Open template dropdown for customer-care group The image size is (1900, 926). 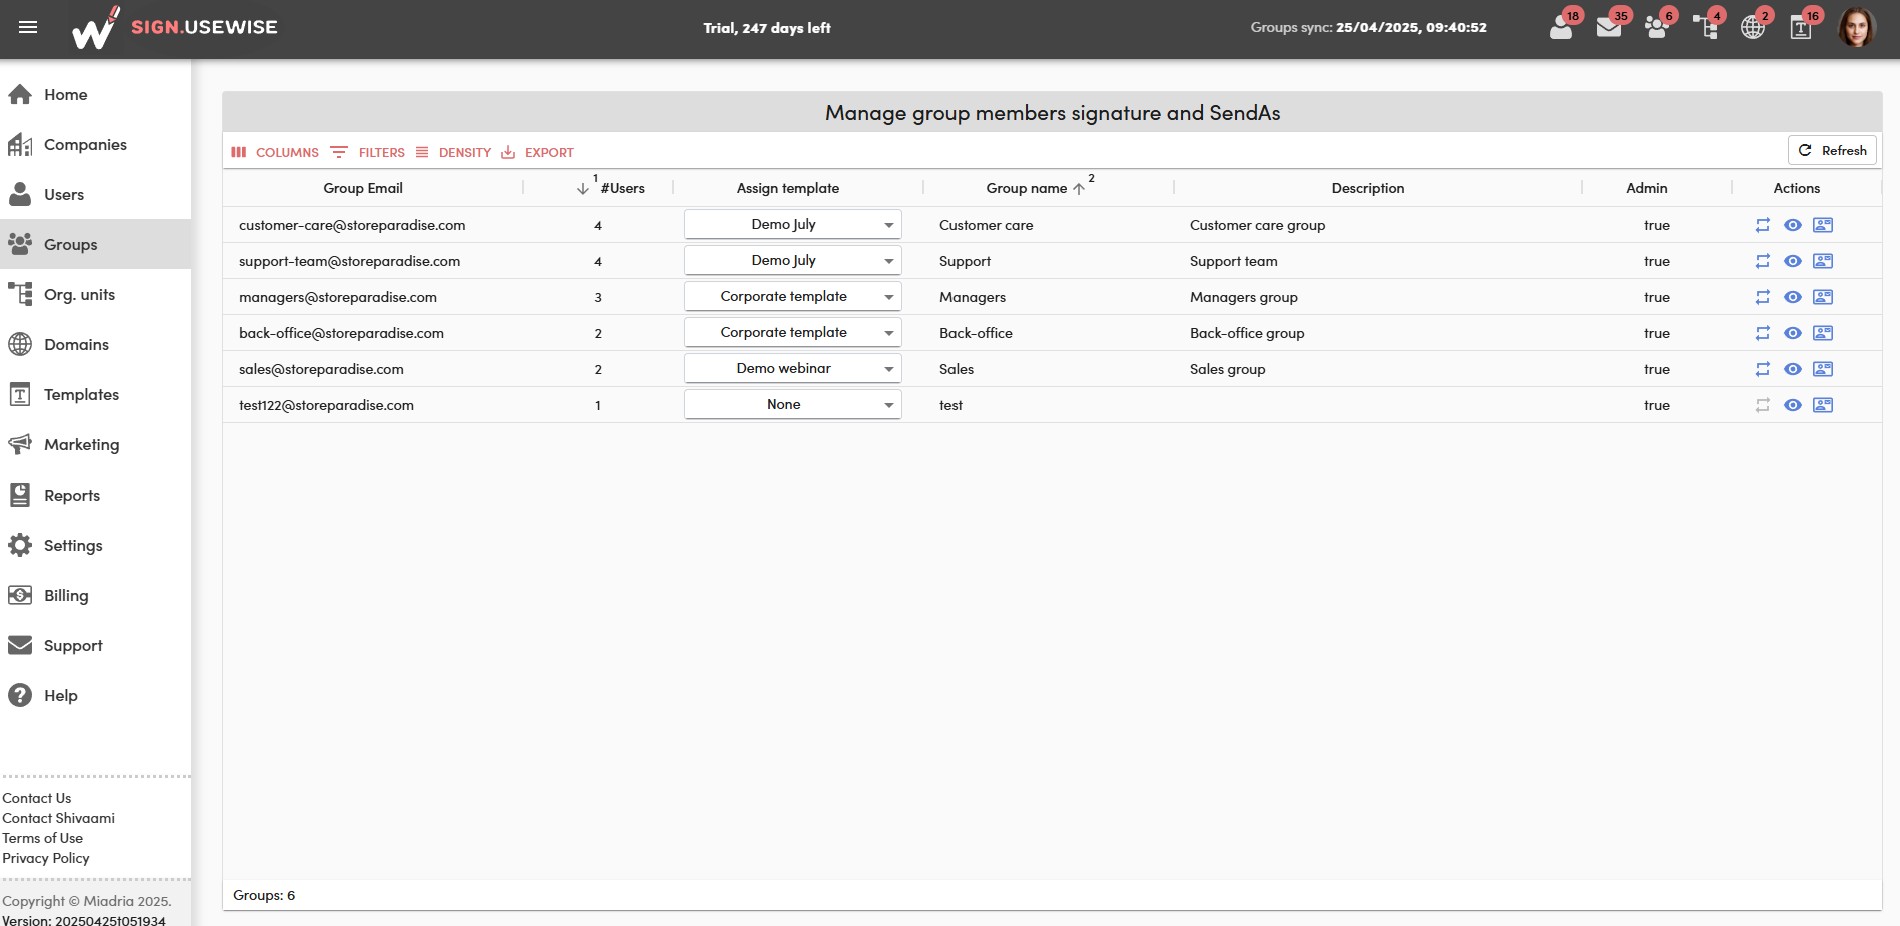[x=793, y=224]
